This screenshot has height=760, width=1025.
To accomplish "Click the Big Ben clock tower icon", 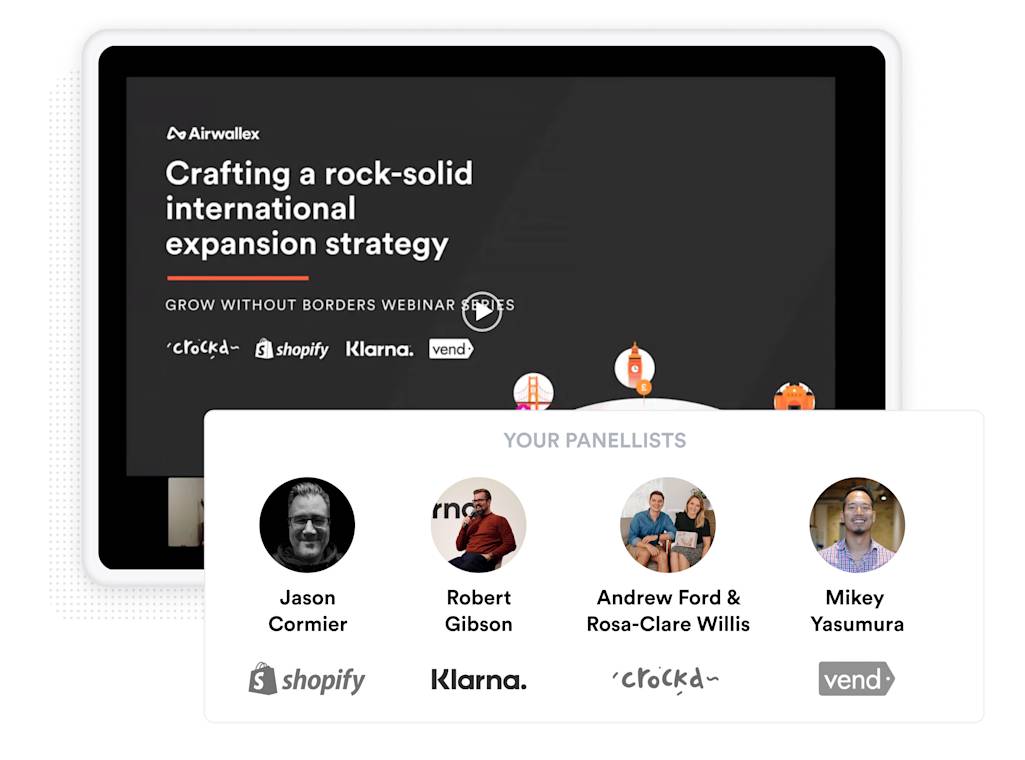I will (635, 369).
